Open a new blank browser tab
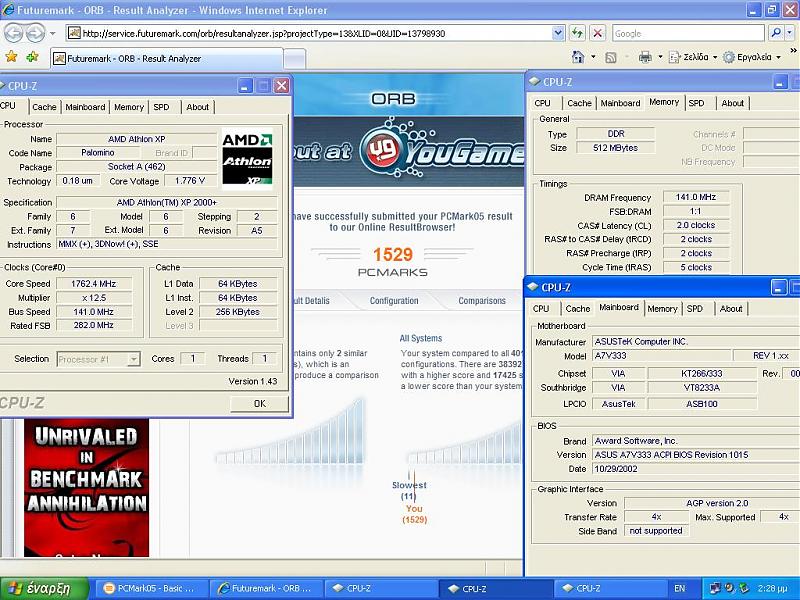Image resolution: width=800 pixels, height=600 pixels. pyautogui.click(x=294, y=59)
